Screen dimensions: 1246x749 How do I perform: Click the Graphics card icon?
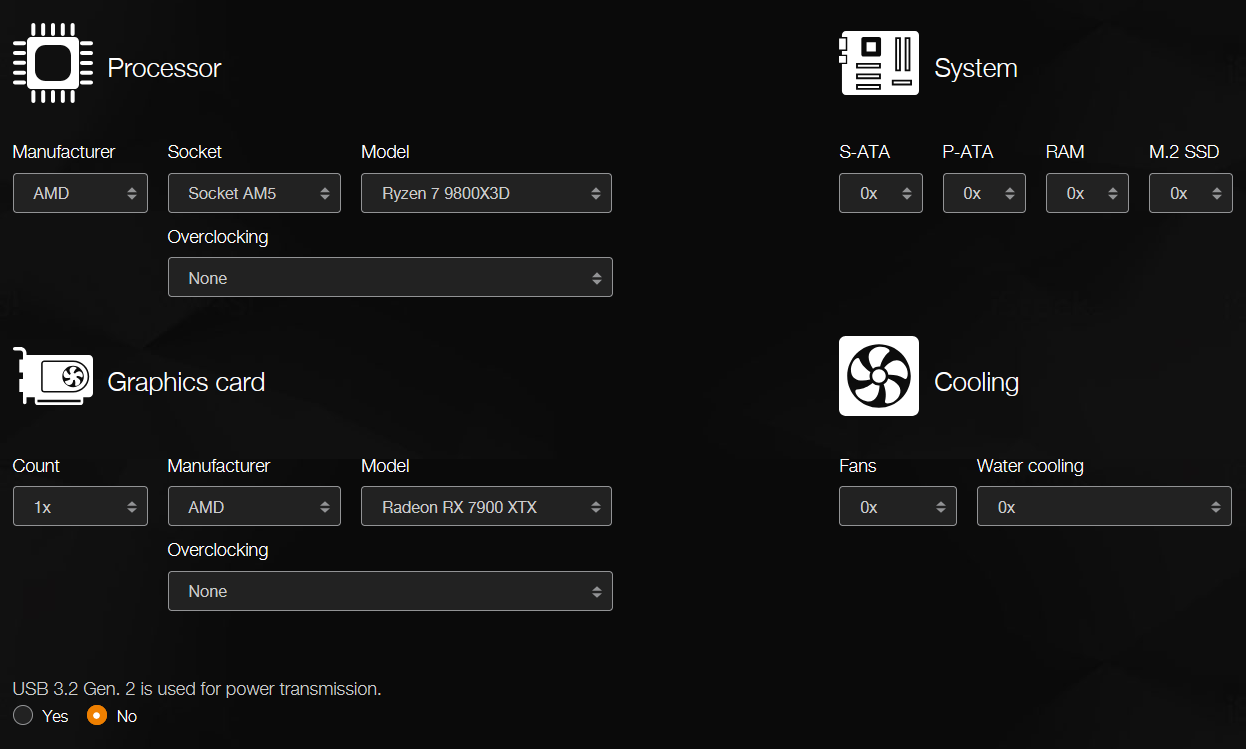point(53,377)
